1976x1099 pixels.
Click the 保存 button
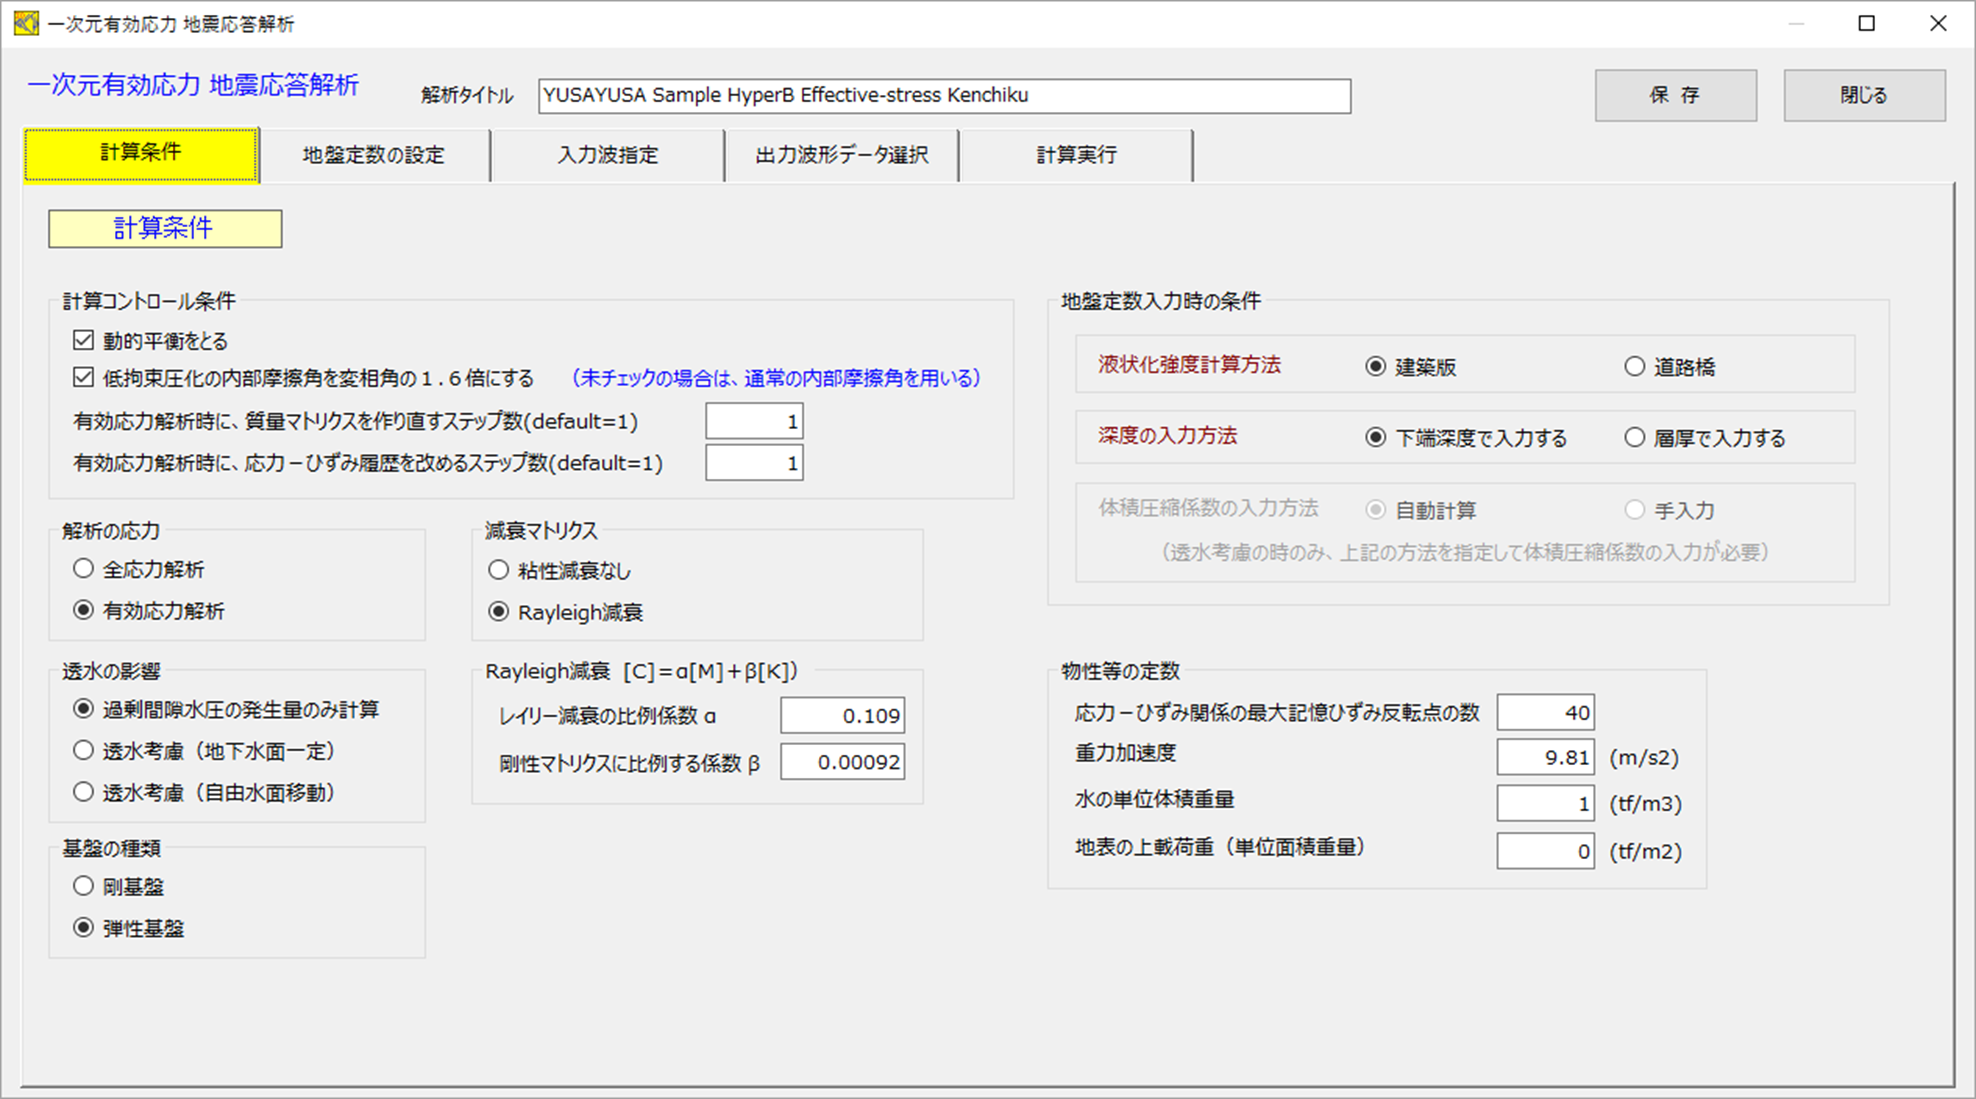(x=1675, y=95)
